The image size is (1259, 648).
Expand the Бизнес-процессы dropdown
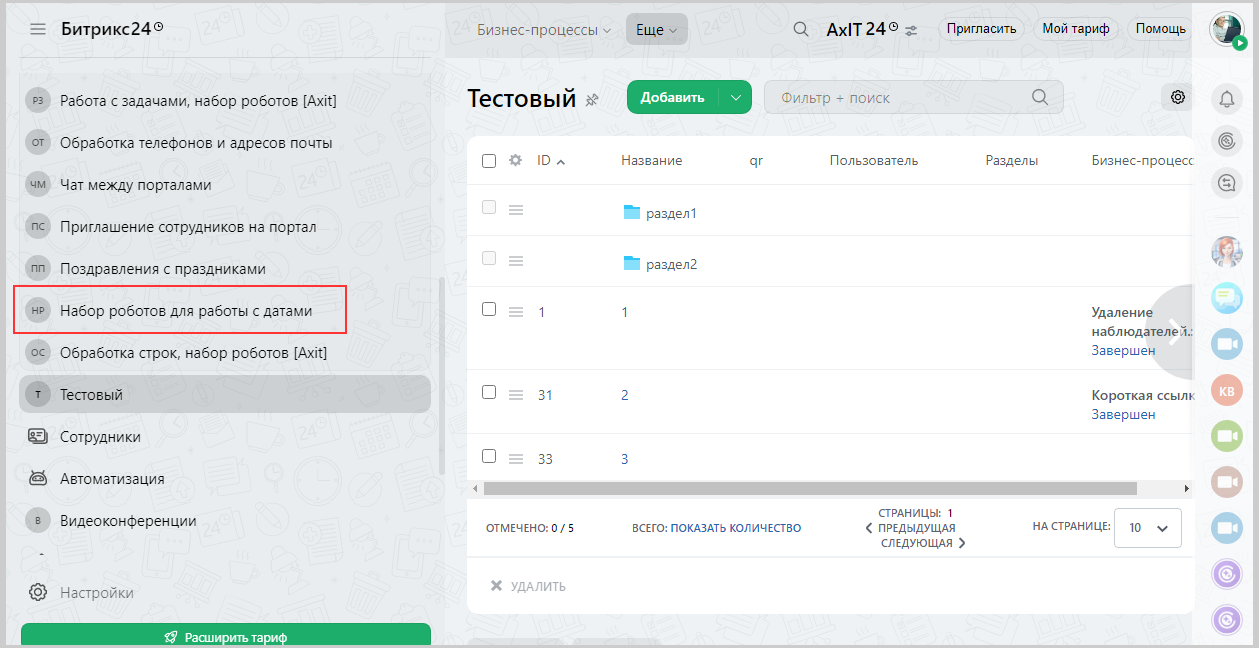click(x=544, y=30)
